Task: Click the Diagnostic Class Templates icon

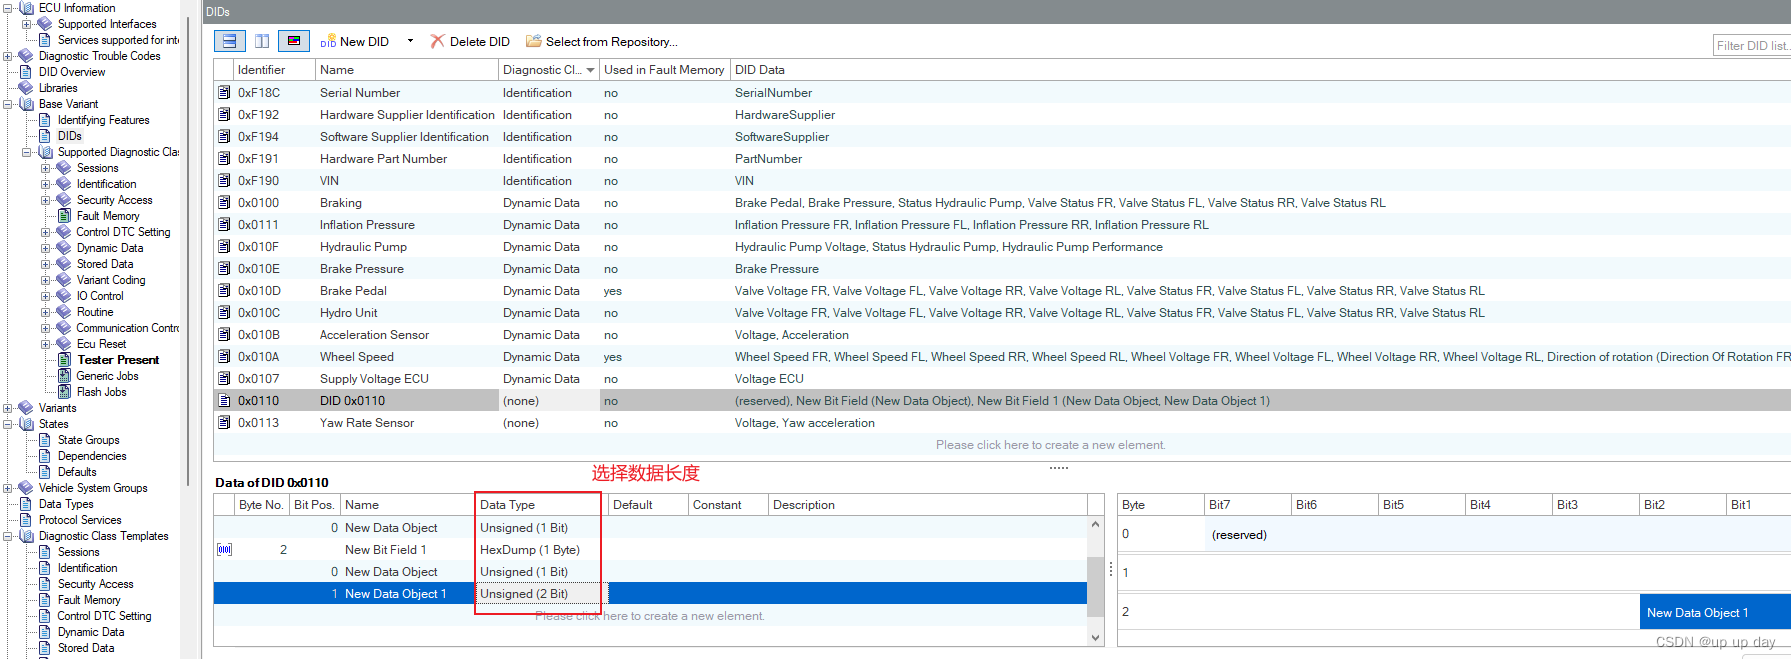Action: pos(26,536)
